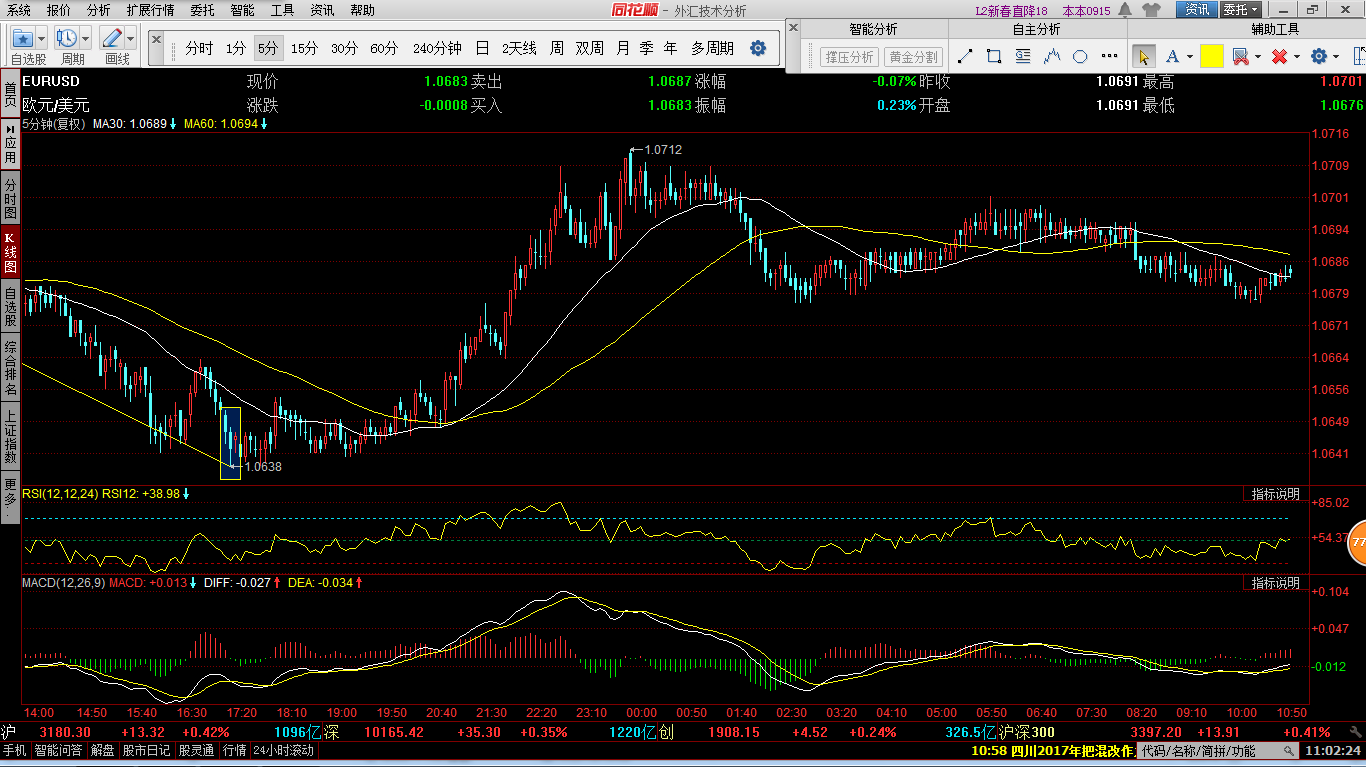
Task: Select the line segment drawing tool
Action: click(x=965, y=57)
